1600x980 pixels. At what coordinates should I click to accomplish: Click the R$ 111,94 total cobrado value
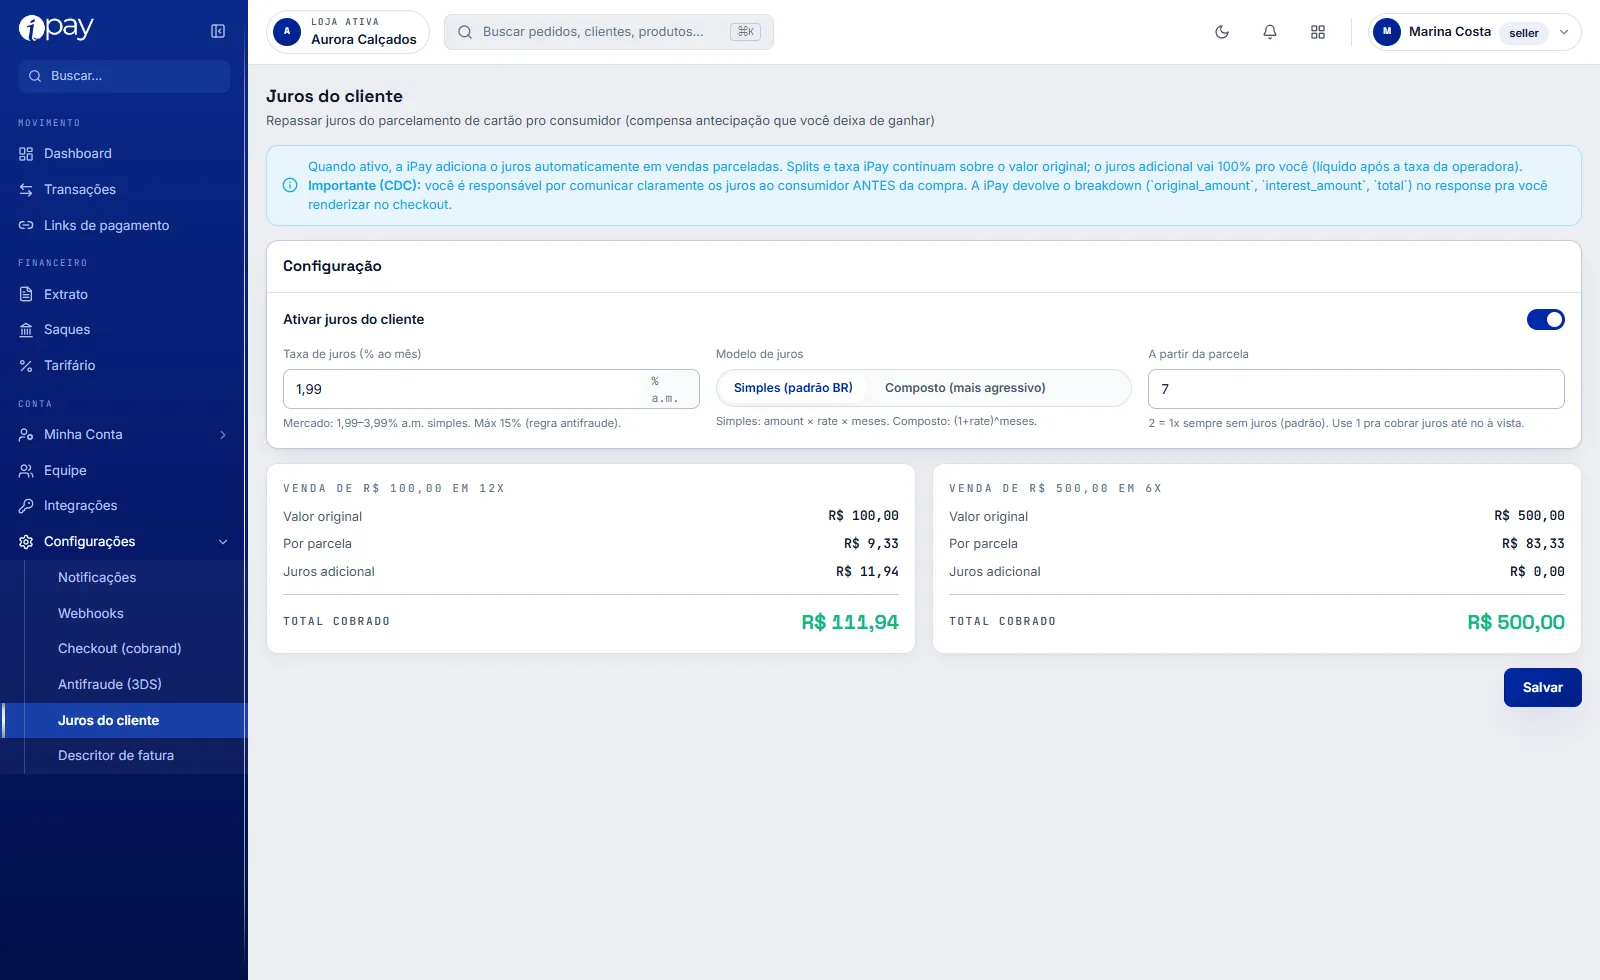click(x=850, y=622)
